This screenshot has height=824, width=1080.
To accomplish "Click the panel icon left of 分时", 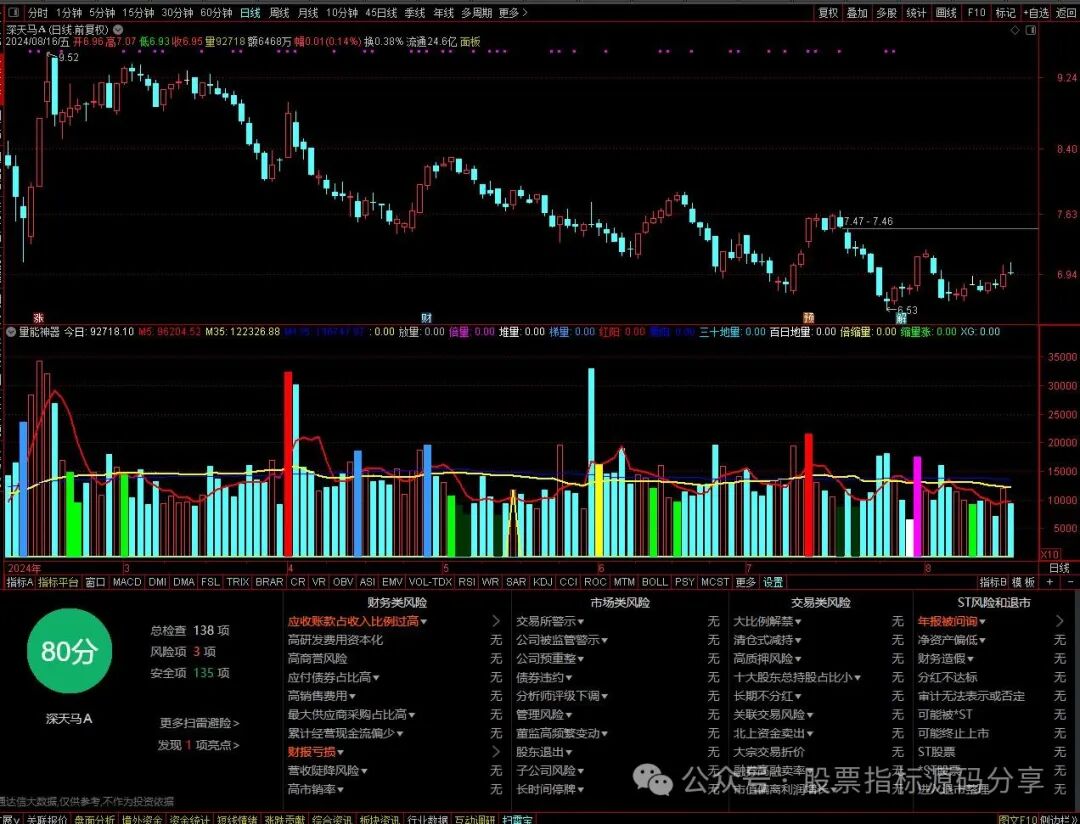I will [12, 12].
